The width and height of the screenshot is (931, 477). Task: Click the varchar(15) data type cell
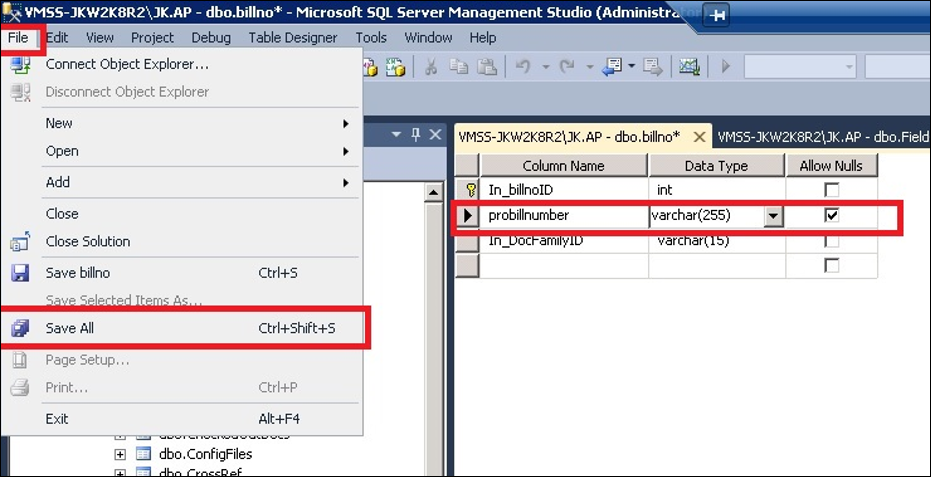click(717, 241)
